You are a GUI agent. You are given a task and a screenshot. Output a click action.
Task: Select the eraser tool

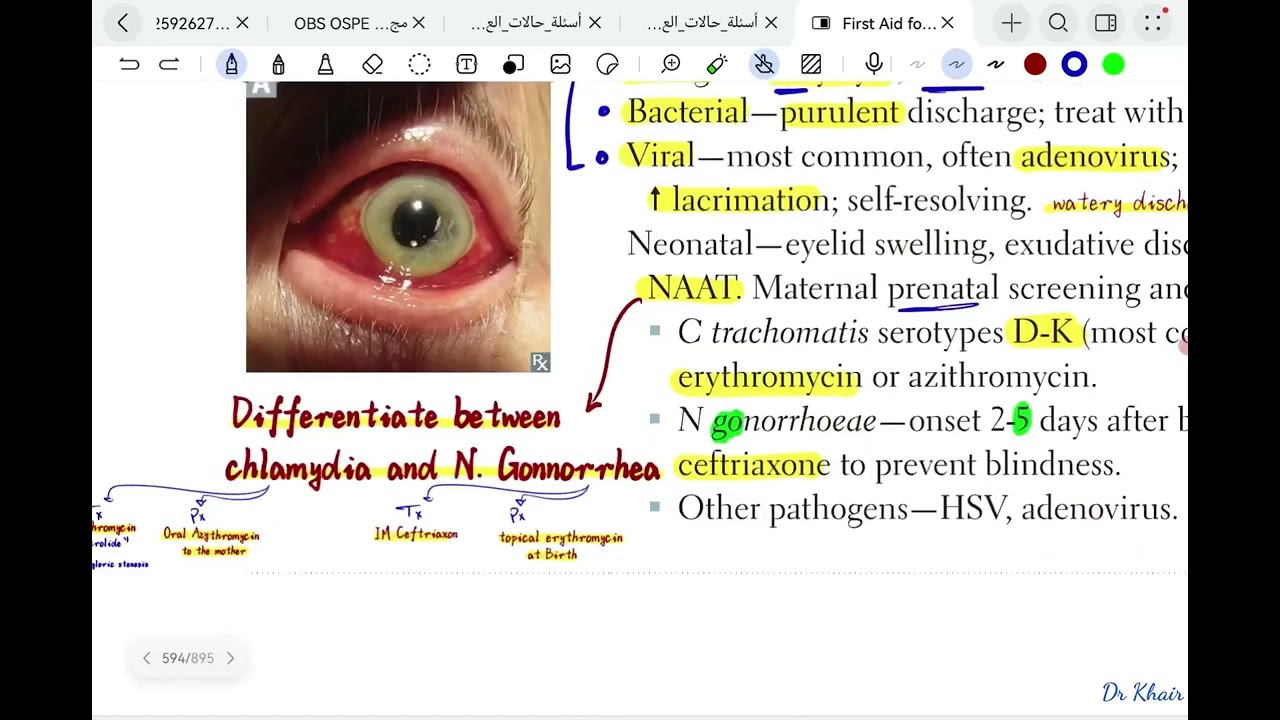[x=372, y=65]
